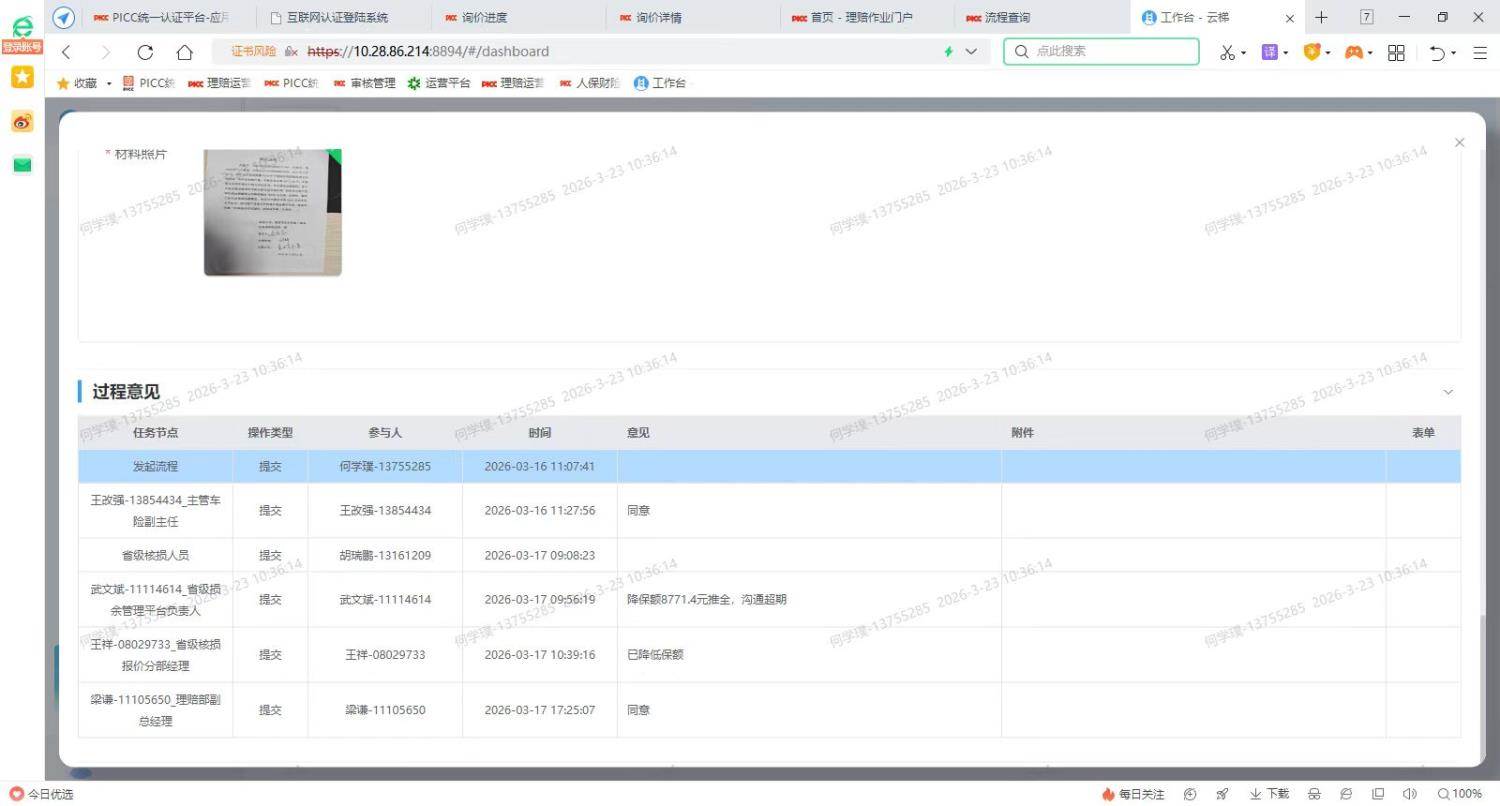Click the scissors screenshot tool icon
This screenshot has width=1500, height=806.
(x=1227, y=52)
